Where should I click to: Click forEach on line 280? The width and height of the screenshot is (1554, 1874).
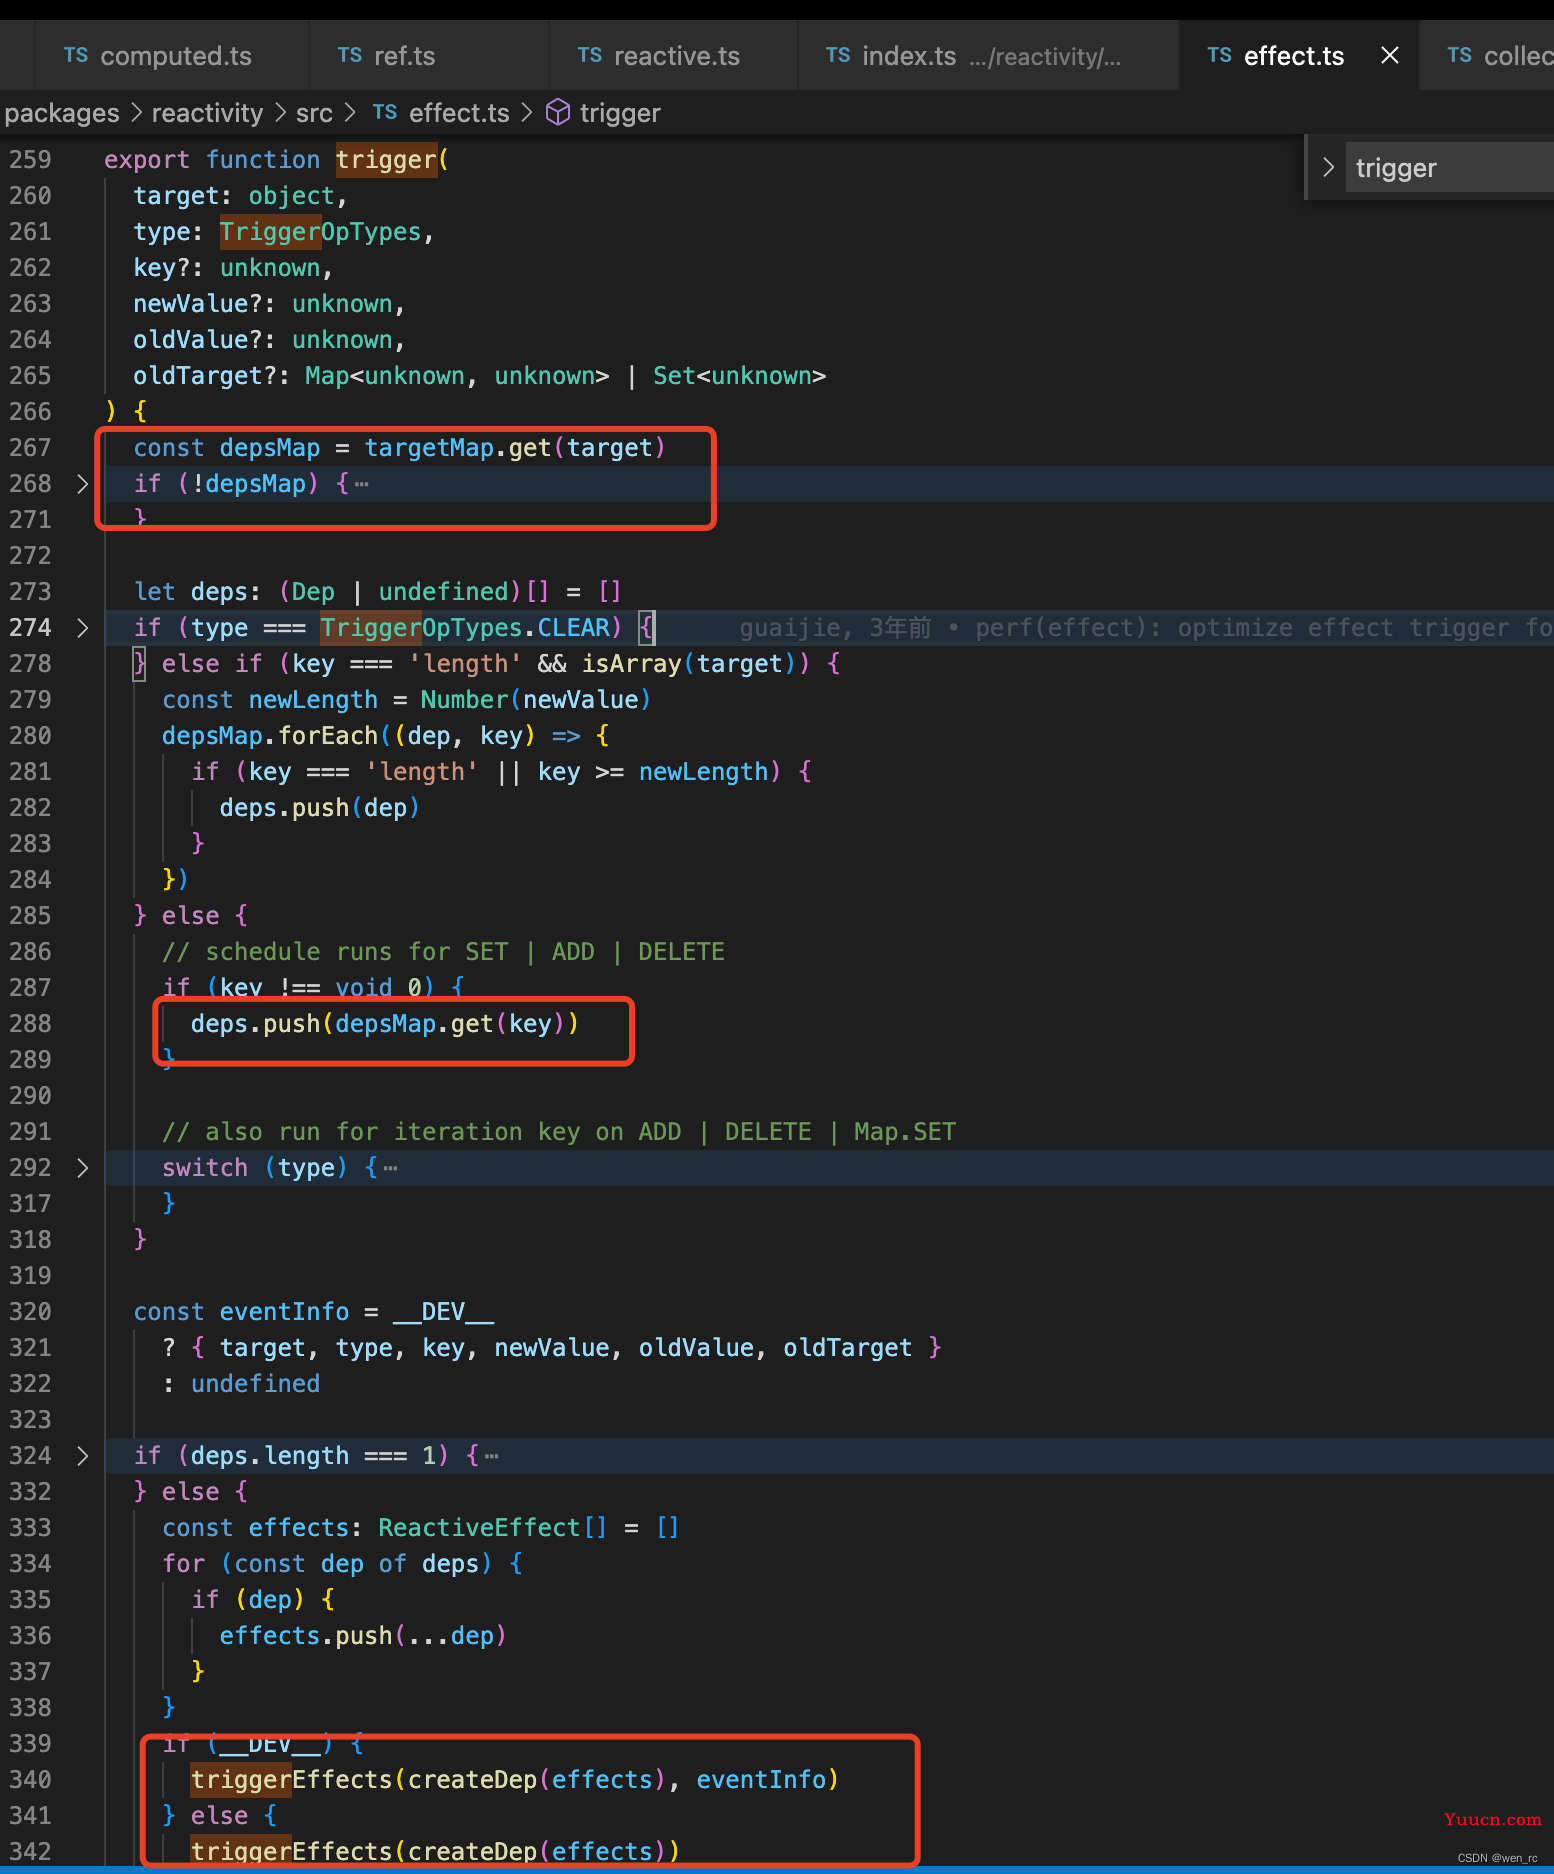(x=327, y=736)
